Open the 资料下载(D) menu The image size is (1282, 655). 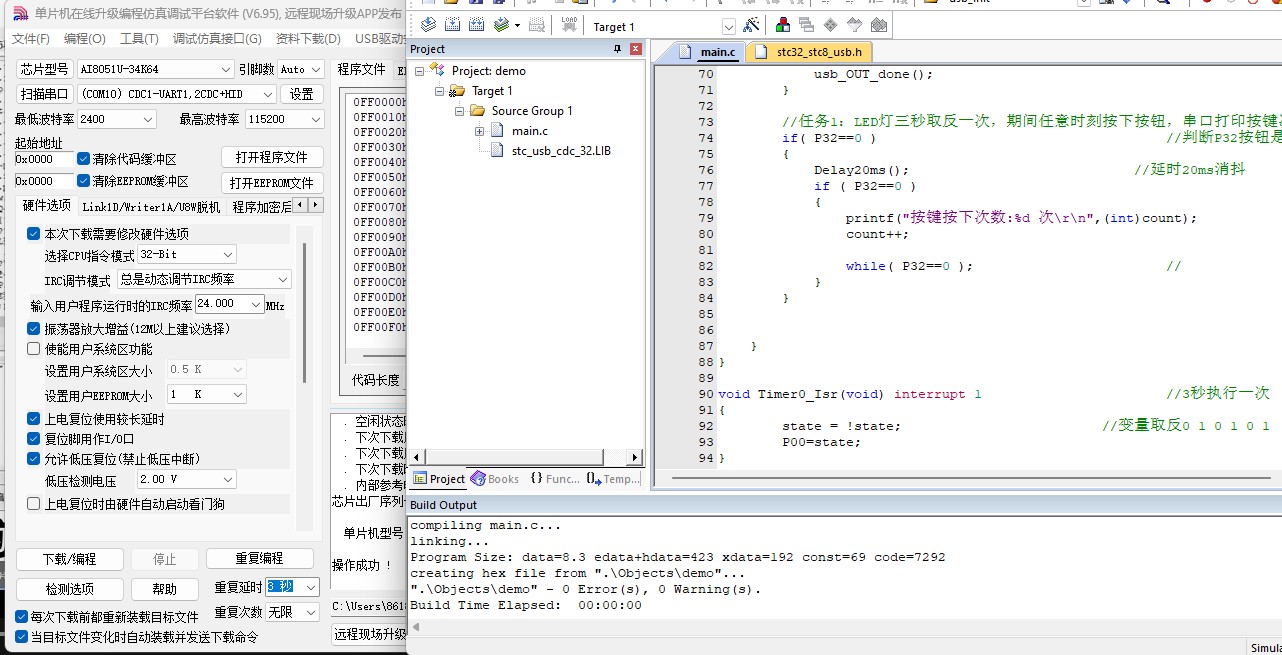click(x=308, y=39)
